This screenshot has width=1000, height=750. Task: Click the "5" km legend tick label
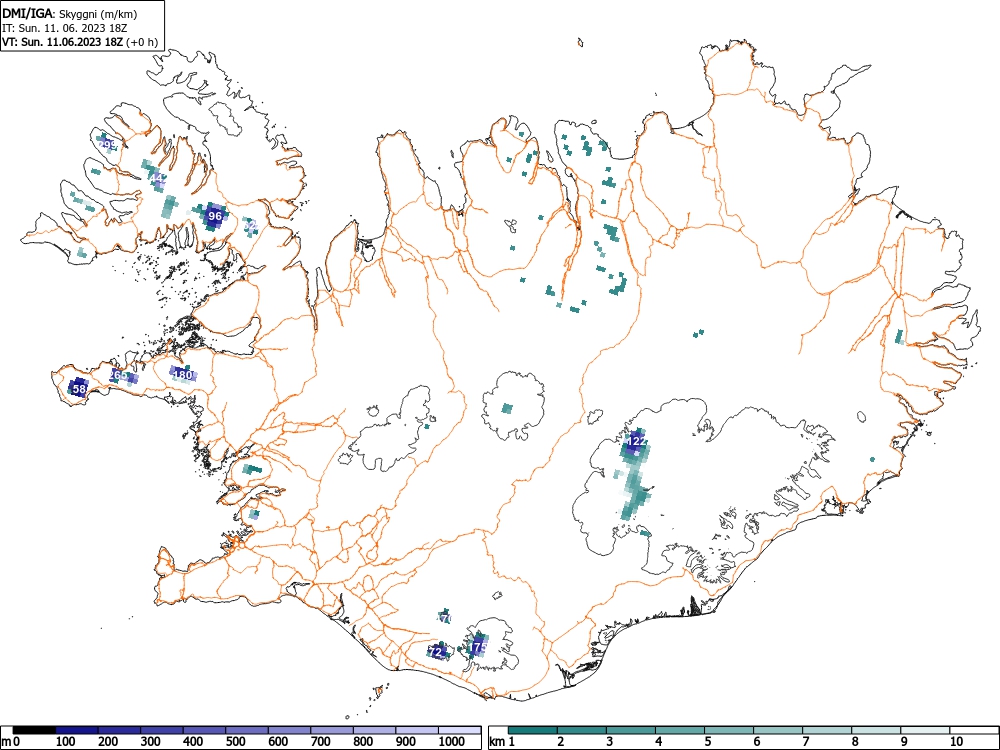708,742
